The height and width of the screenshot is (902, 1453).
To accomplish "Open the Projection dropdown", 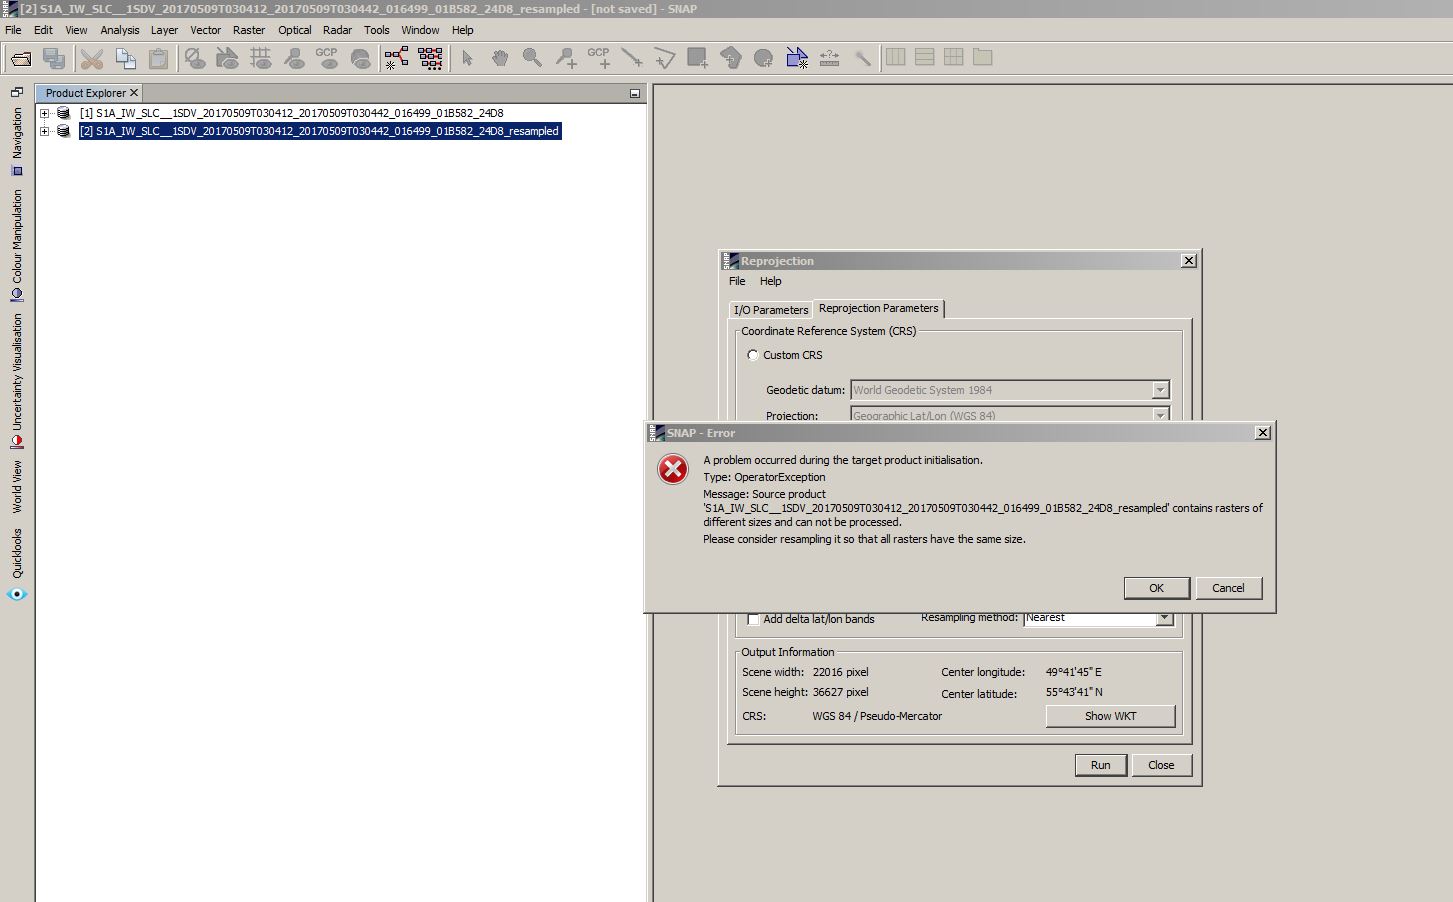I will pos(1160,415).
